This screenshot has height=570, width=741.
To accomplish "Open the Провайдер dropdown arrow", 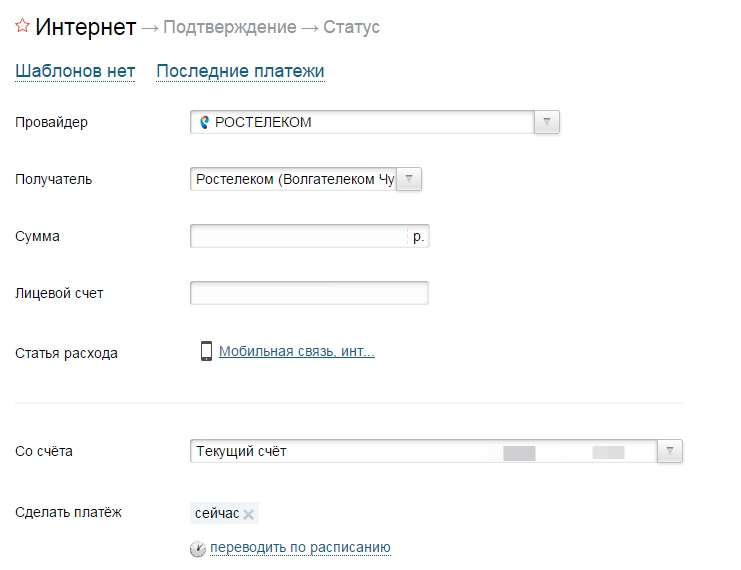I will (x=546, y=122).
